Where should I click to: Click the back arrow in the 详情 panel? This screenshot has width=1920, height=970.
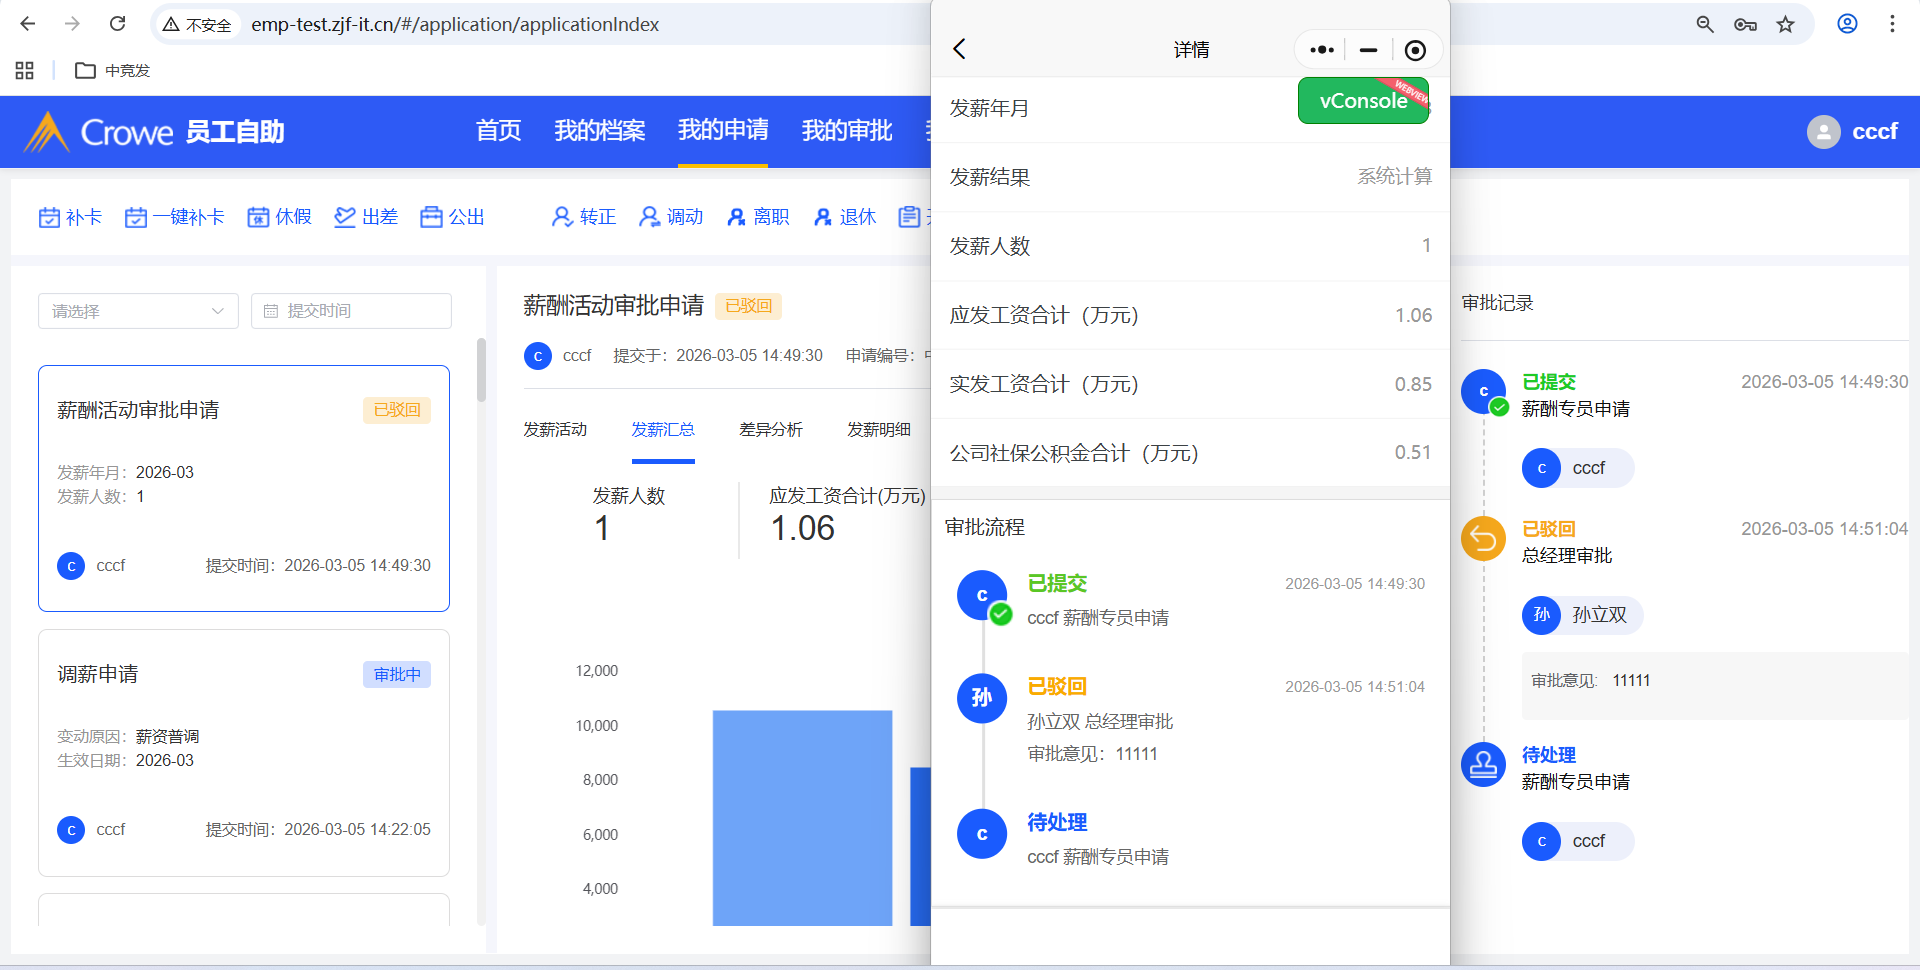959,49
